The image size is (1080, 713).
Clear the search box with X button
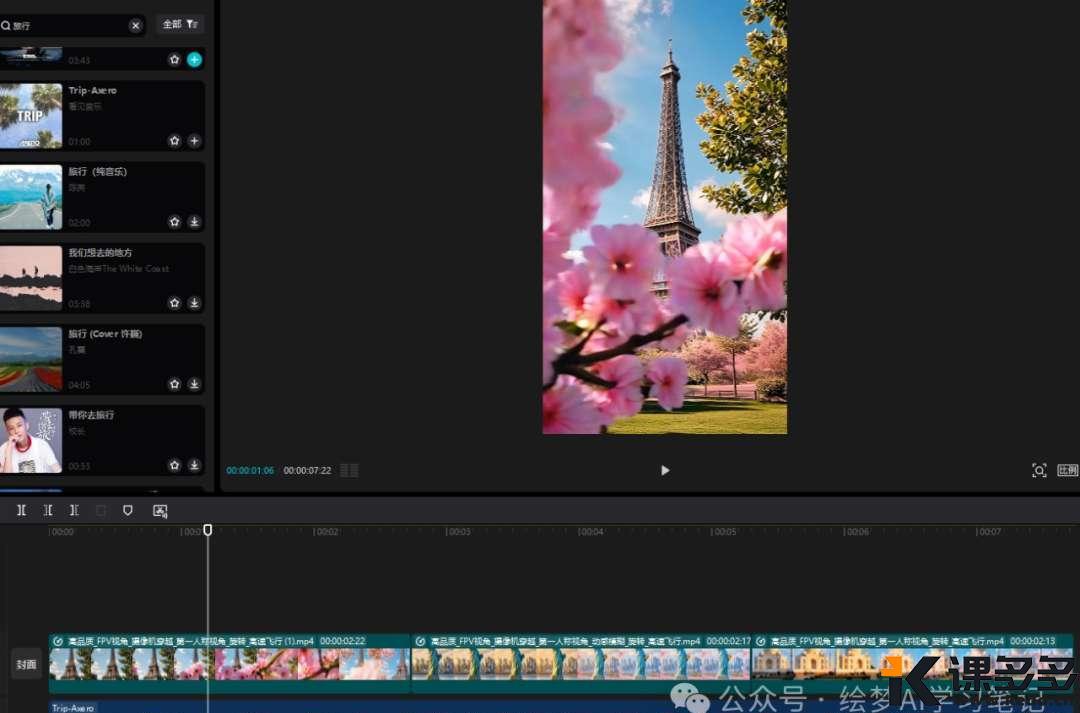click(x=135, y=25)
